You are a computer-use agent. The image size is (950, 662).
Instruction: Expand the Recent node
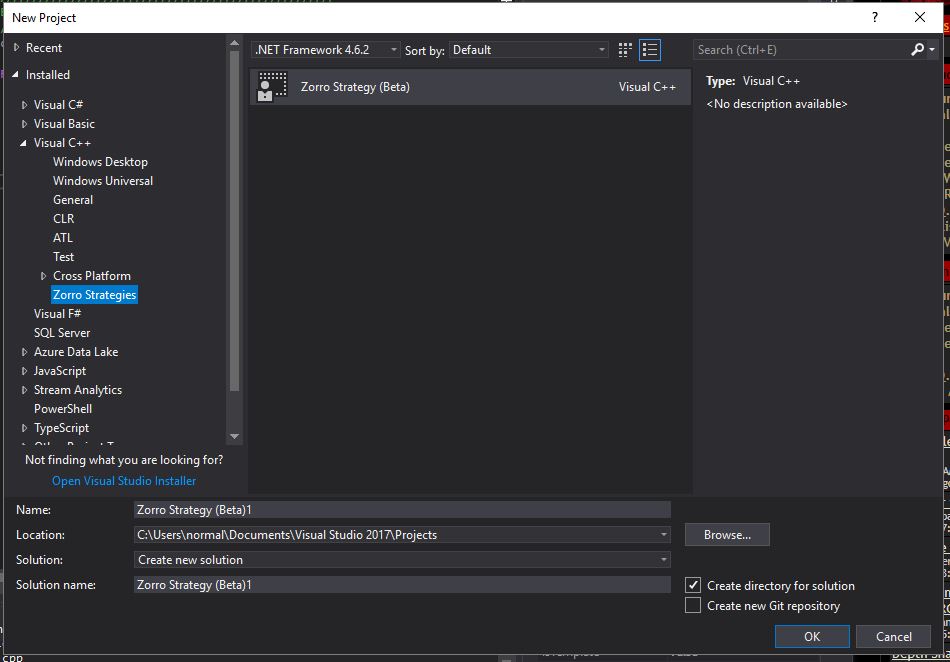click(x=16, y=47)
